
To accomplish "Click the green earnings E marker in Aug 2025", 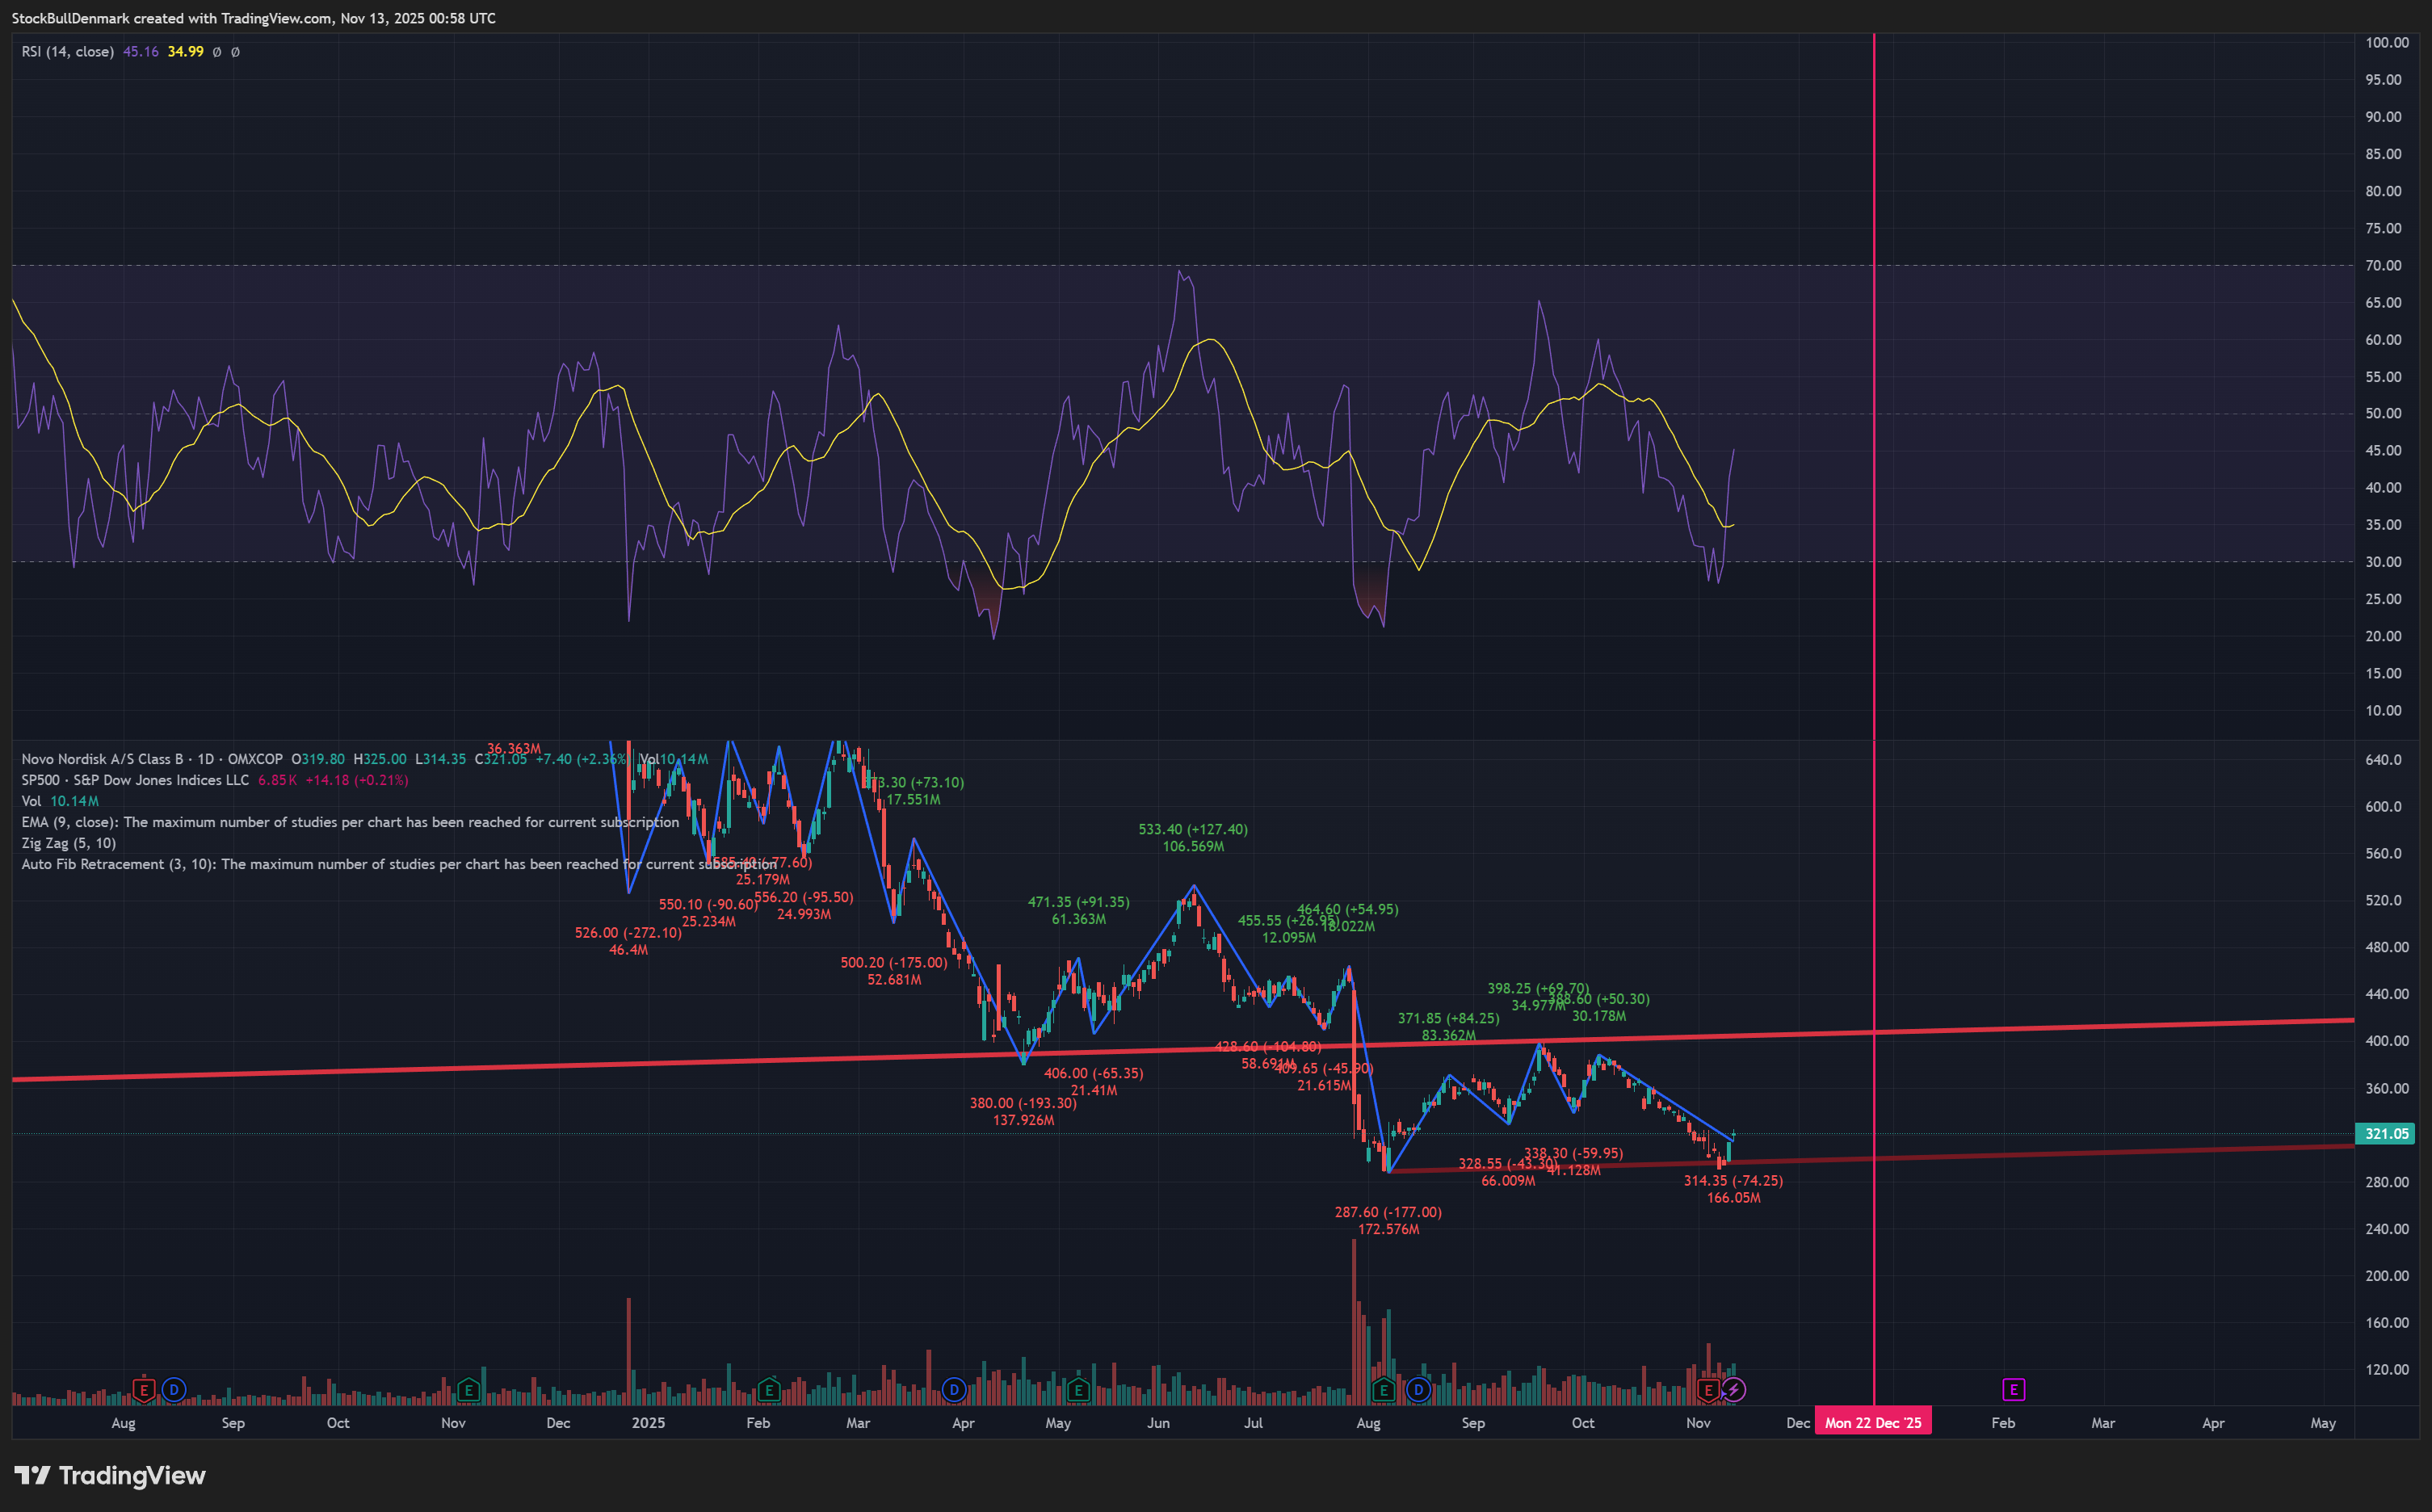I will pyautogui.click(x=1384, y=1389).
